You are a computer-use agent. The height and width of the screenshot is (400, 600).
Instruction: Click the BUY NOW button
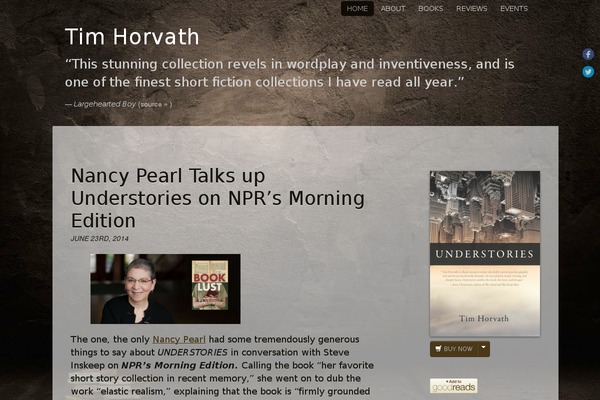pyautogui.click(x=454, y=349)
